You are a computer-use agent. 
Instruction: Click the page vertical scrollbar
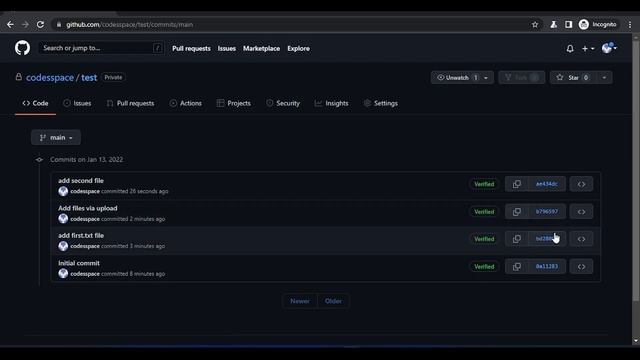(636, 171)
